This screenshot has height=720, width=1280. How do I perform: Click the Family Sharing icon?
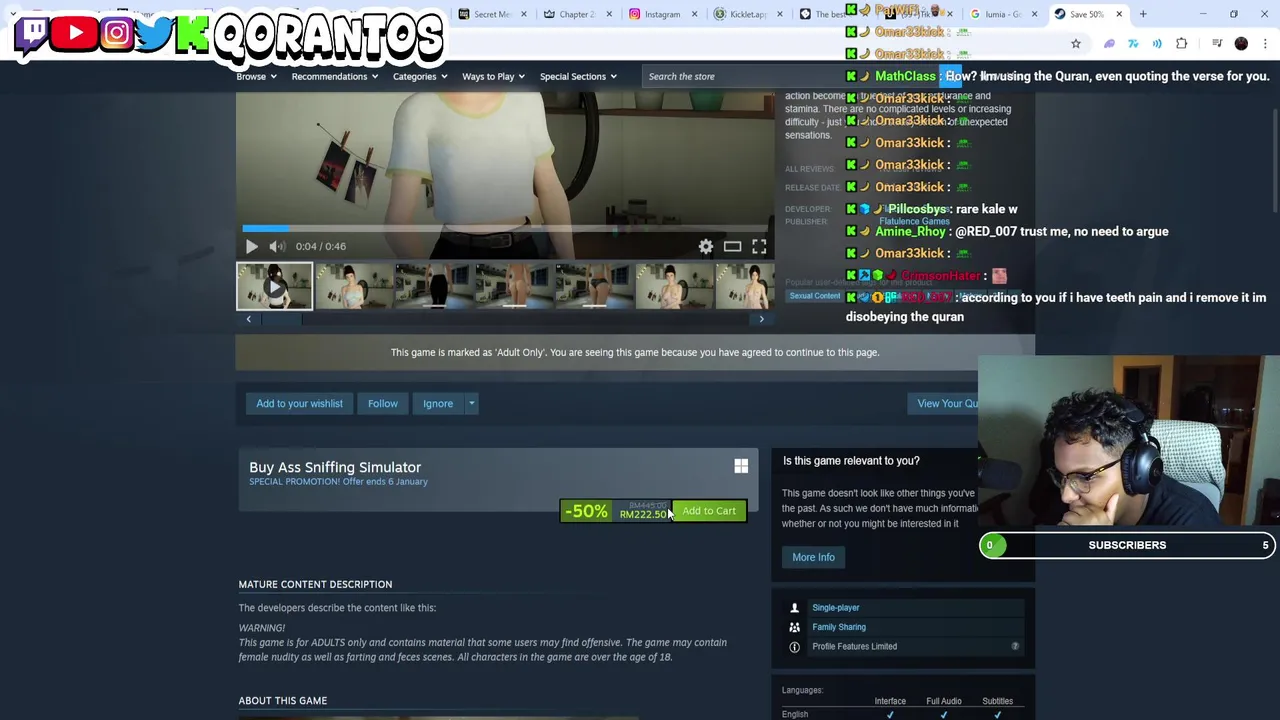point(794,627)
